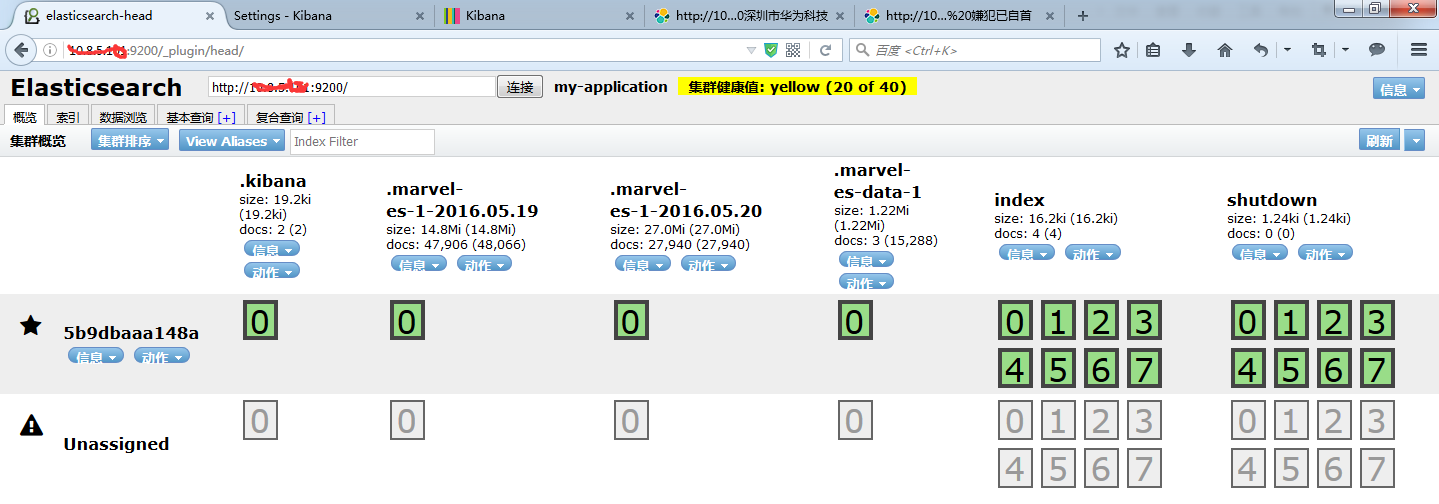Click the yellow cluster health status badge

tap(797, 87)
